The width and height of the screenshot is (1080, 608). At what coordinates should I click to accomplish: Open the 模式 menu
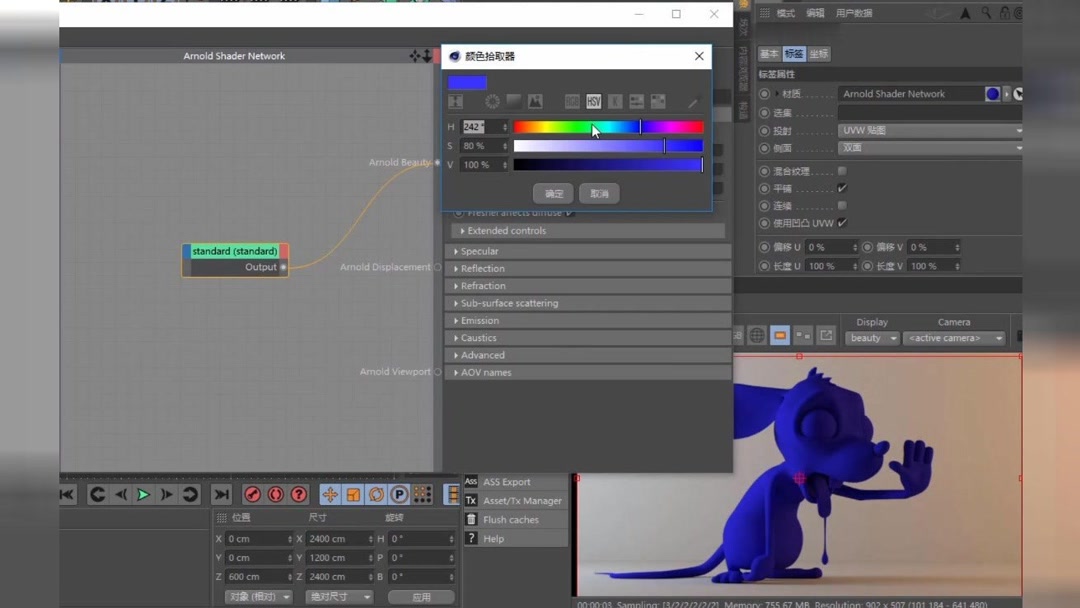(x=788, y=12)
